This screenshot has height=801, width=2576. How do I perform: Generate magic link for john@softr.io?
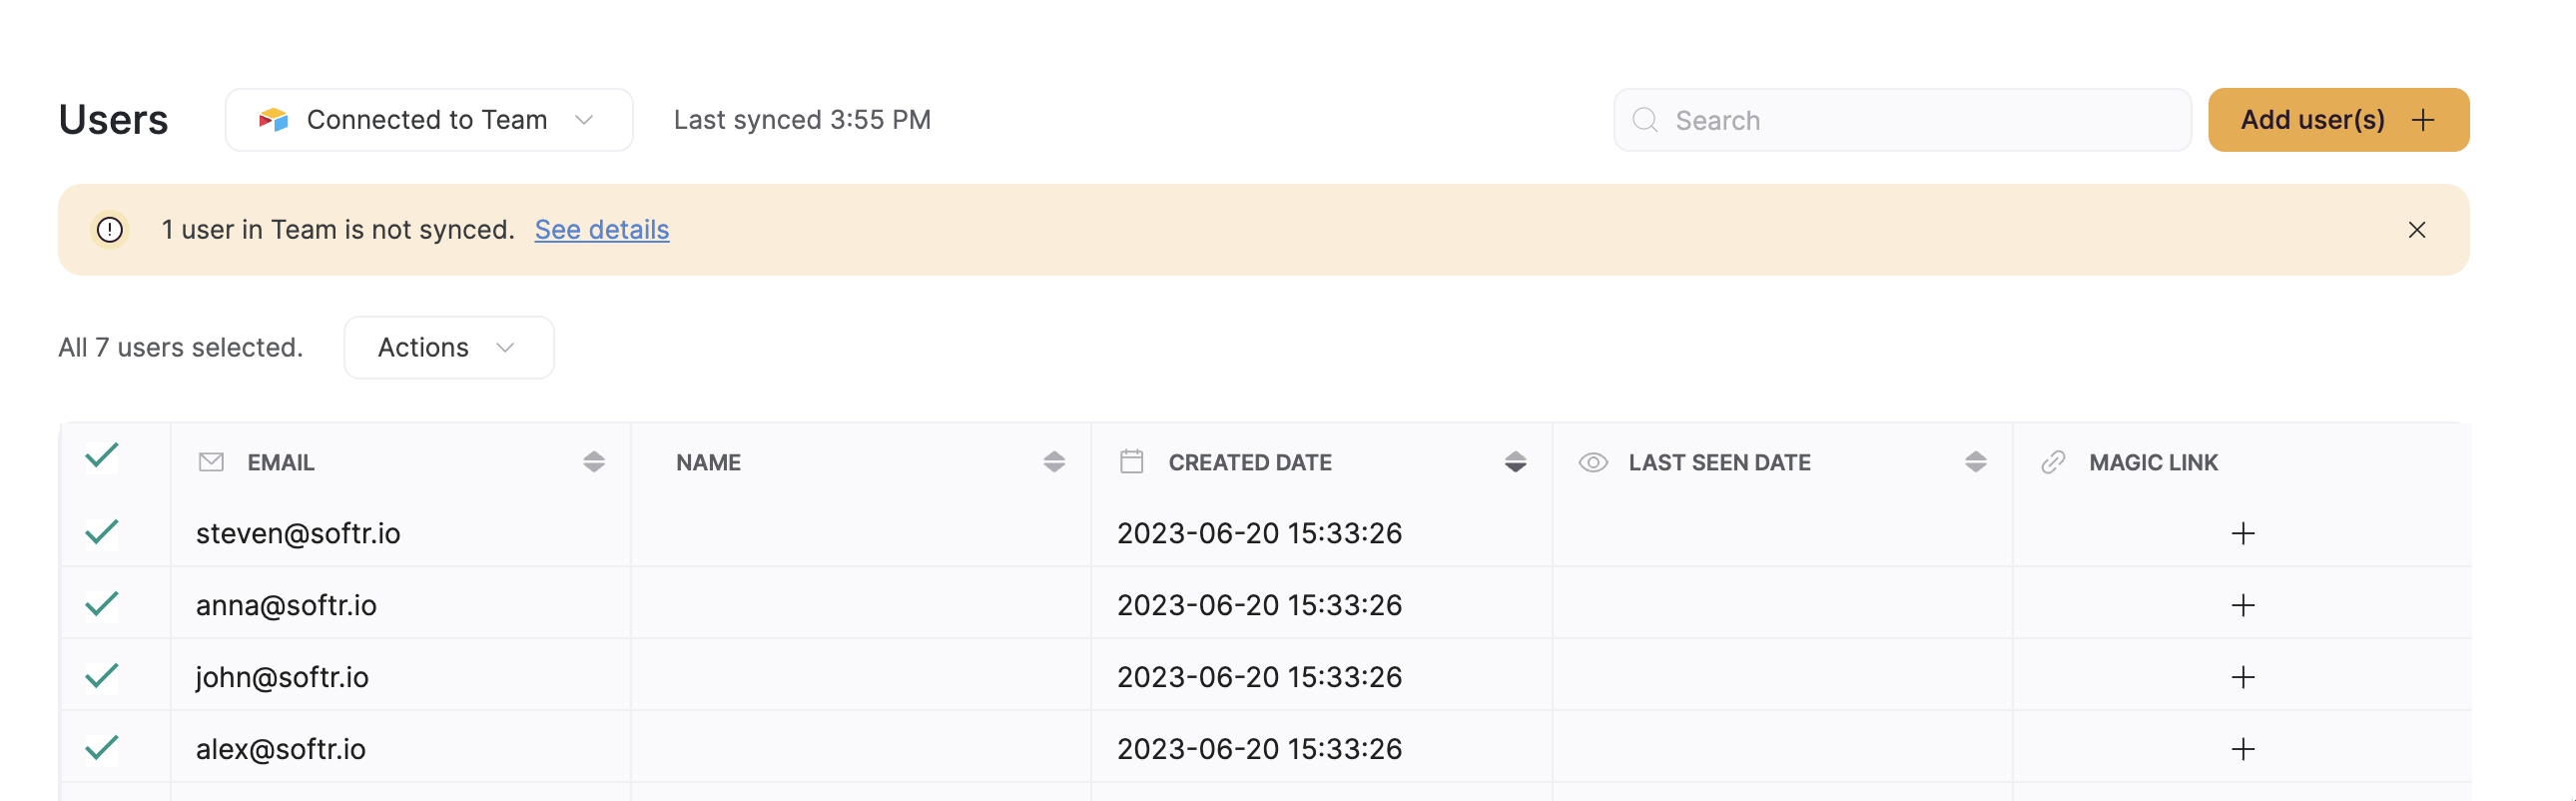2243,678
